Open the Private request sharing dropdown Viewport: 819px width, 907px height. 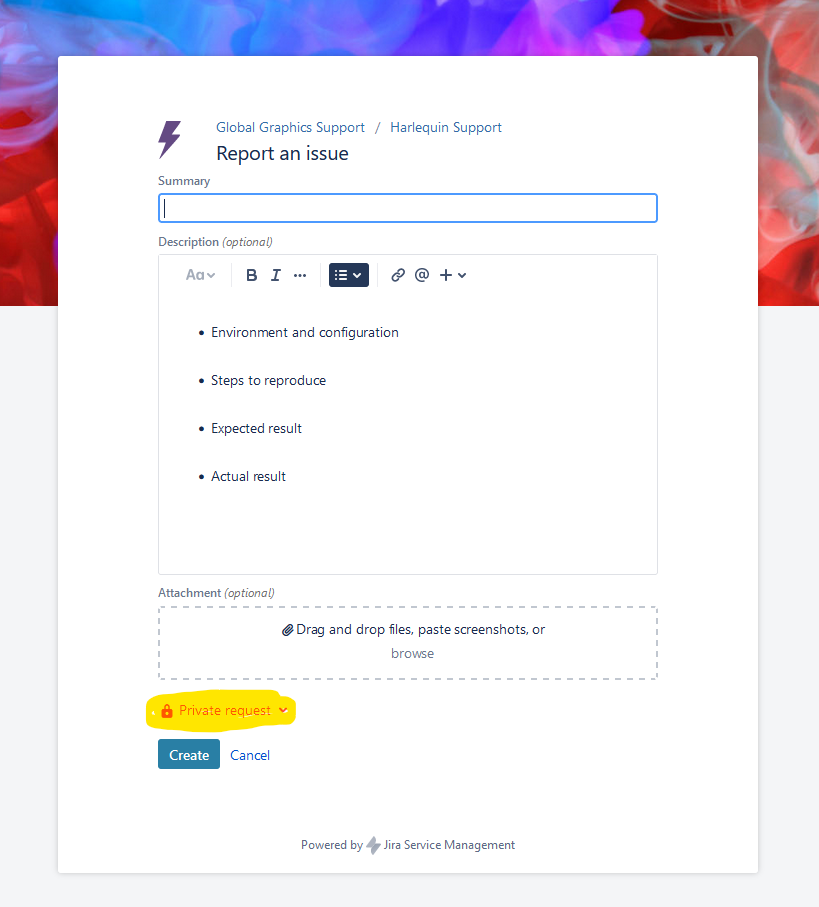tap(224, 710)
